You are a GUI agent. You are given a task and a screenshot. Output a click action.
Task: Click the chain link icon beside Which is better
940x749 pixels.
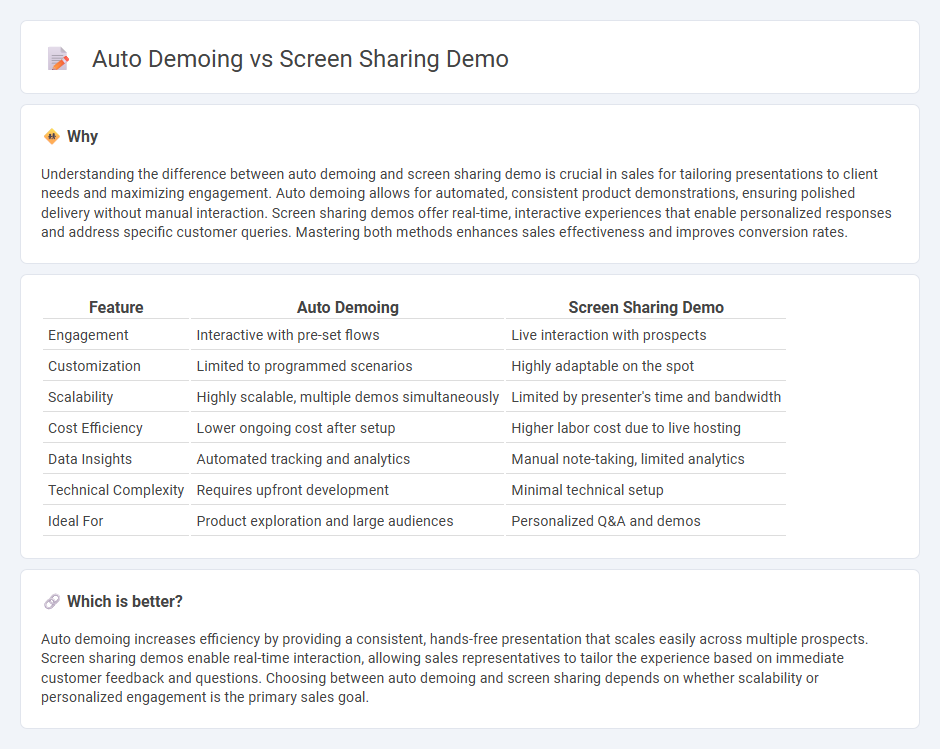coord(52,601)
